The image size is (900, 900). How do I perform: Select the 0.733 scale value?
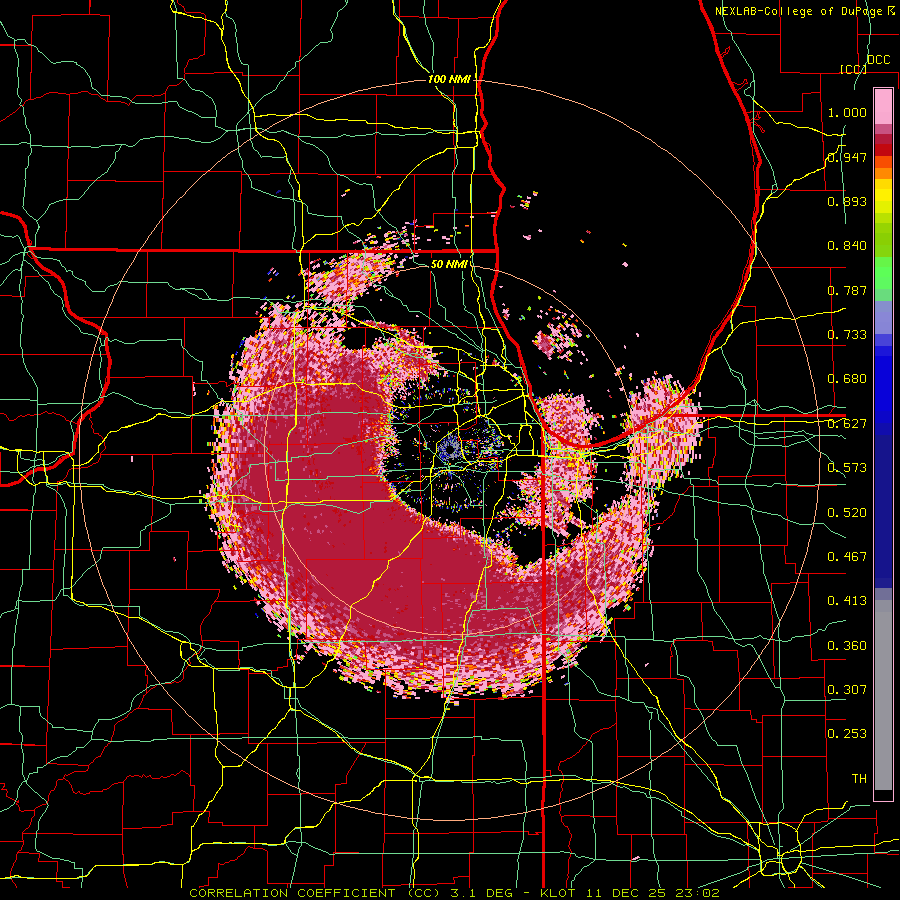pos(847,335)
